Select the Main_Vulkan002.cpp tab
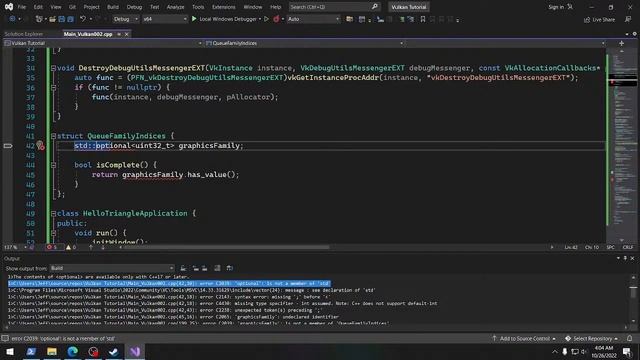640x360 pixels. [x=88, y=34]
